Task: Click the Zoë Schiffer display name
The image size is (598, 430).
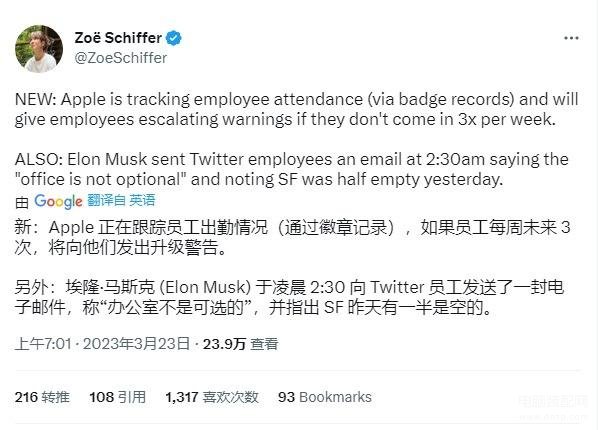Action: coord(118,38)
